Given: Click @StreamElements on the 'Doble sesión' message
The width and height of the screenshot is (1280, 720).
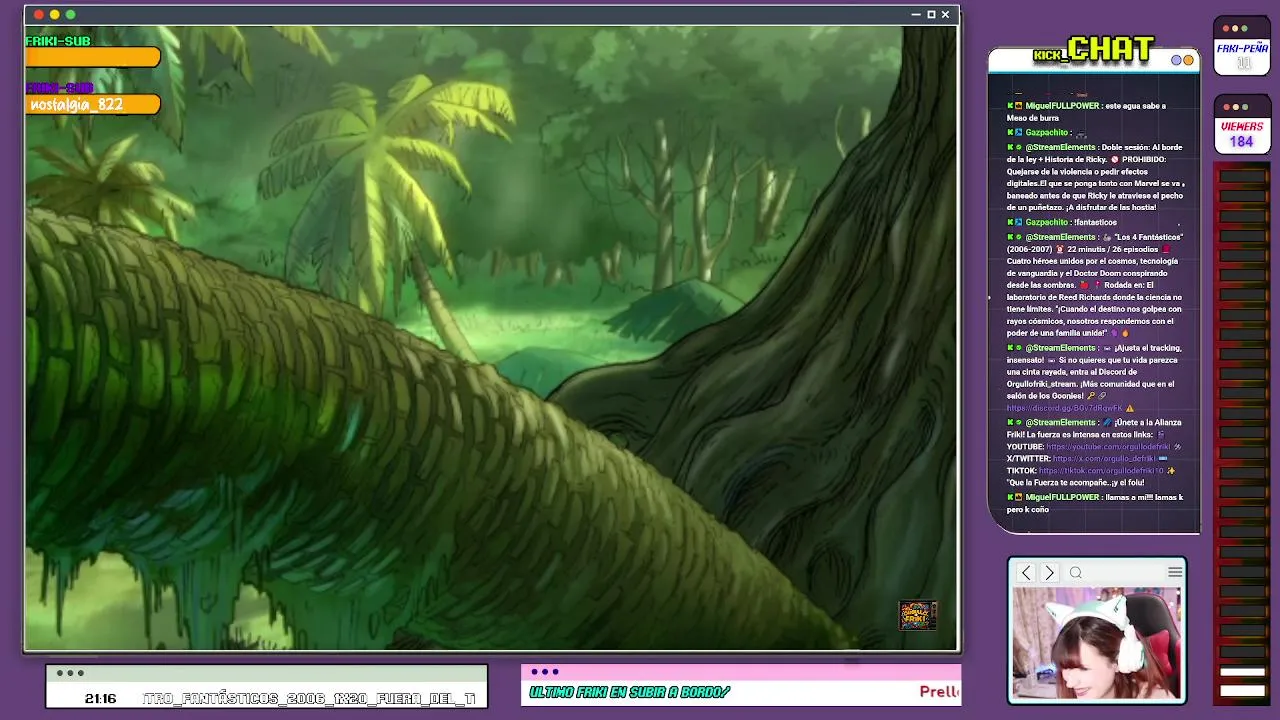Looking at the screenshot, I should (1060, 148).
